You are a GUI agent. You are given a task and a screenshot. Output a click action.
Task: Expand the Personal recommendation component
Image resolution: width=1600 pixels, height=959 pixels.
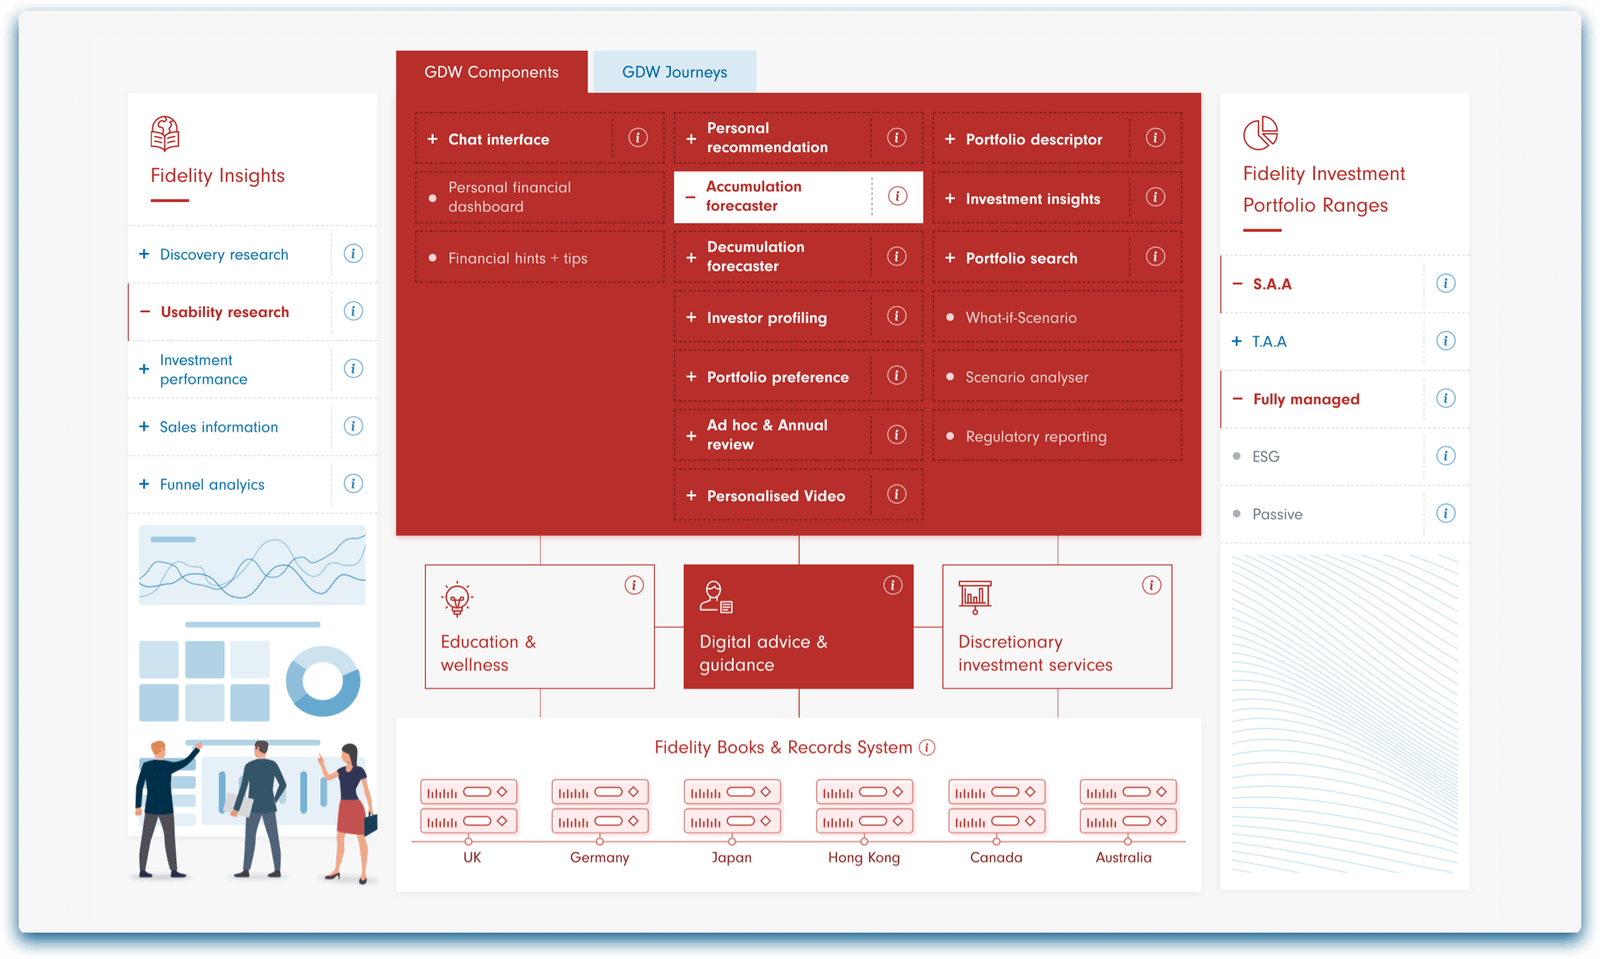point(691,139)
